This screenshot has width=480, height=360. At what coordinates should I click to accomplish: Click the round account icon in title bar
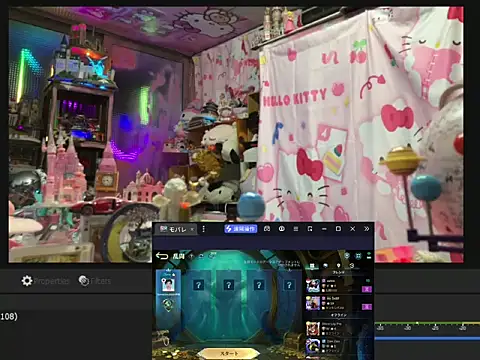click(x=282, y=229)
